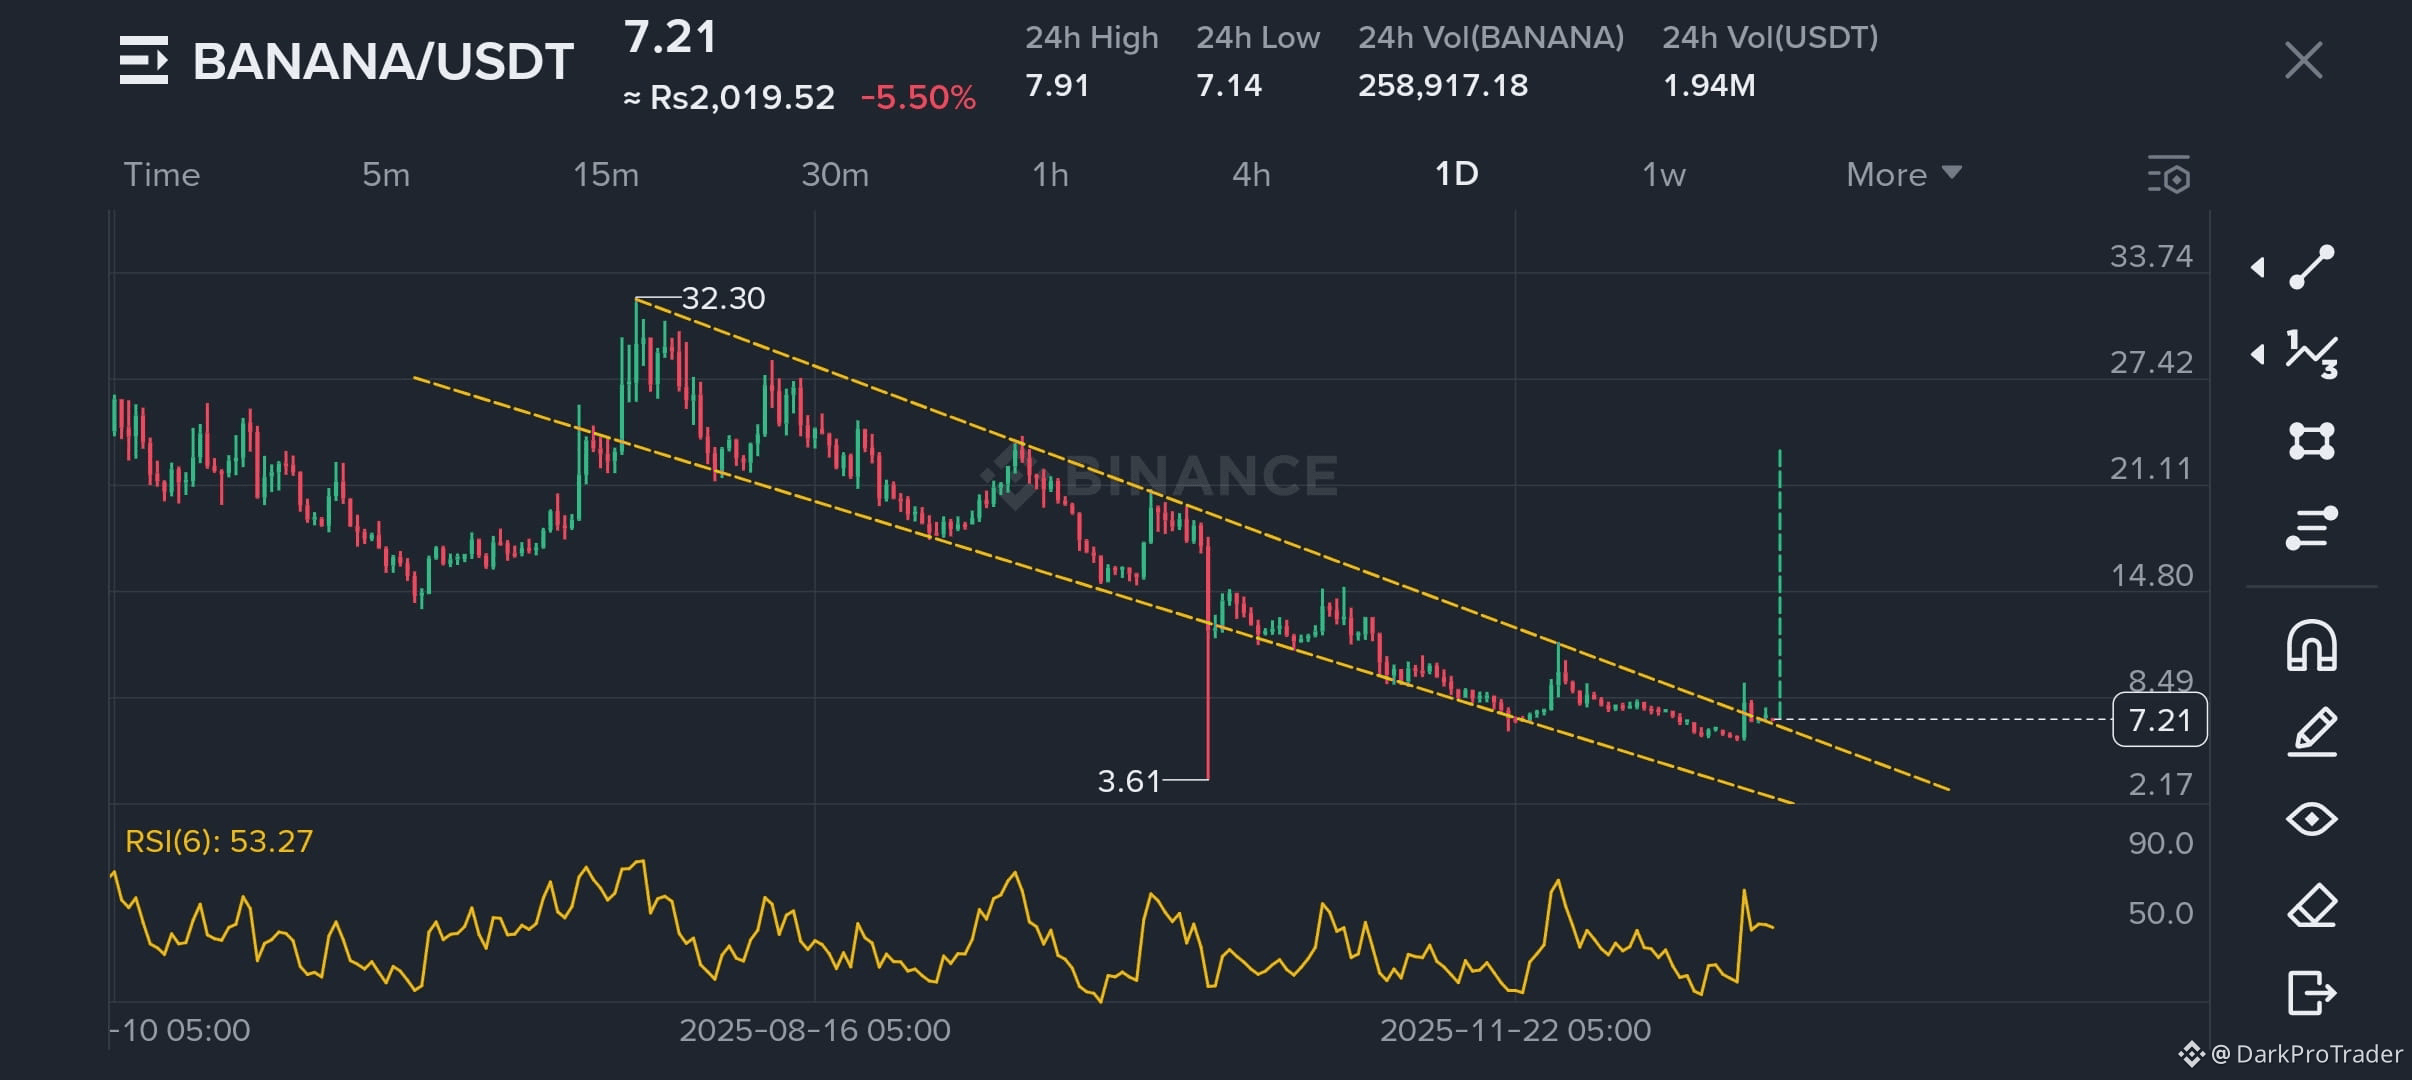Click the current price 7.21 header value

click(671, 38)
